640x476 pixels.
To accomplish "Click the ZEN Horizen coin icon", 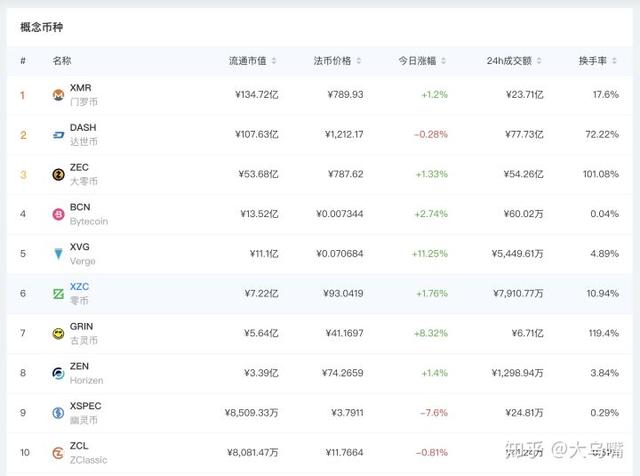I will (x=58, y=373).
